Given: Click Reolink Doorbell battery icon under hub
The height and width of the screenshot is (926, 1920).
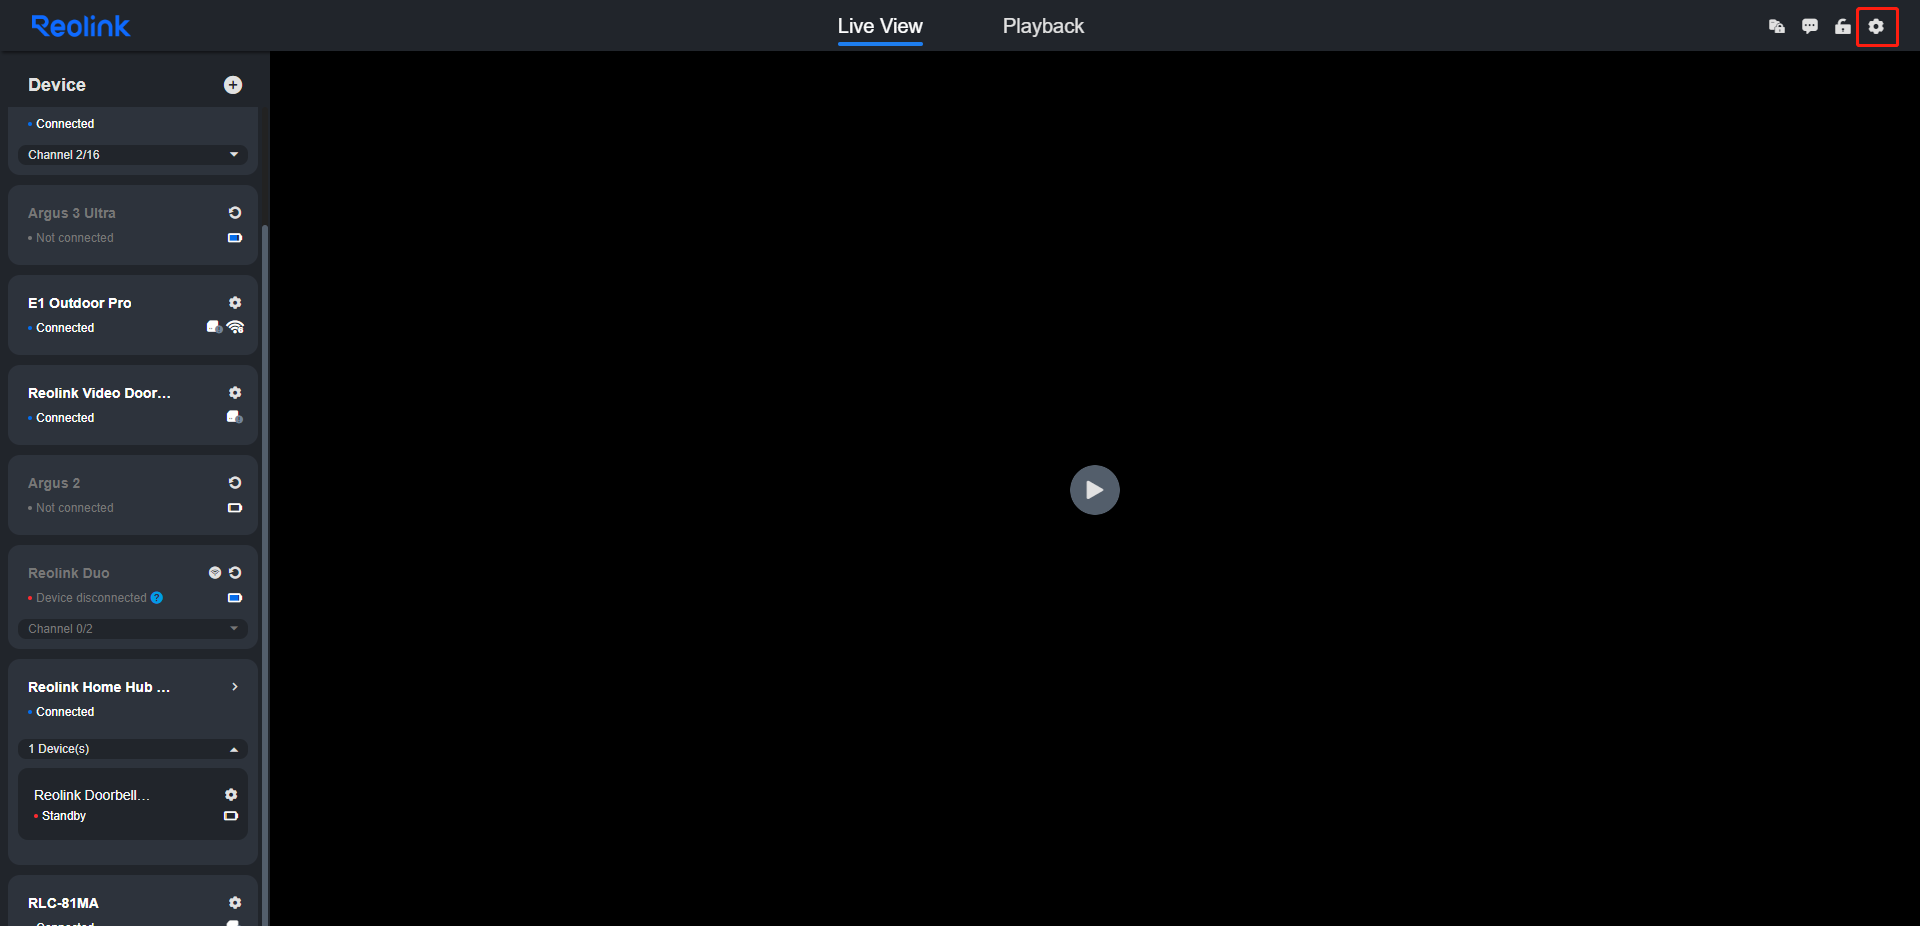Looking at the screenshot, I should [x=231, y=816].
